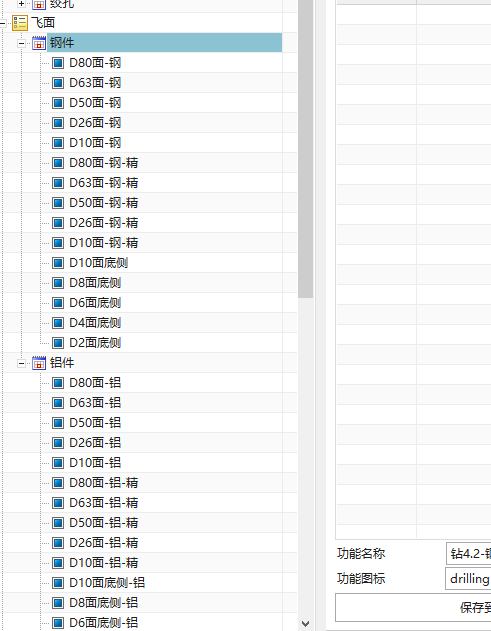The width and height of the screenshot is (491, 631).
Task: Select the D50面-钢 tree item
Action: point(95,103)
